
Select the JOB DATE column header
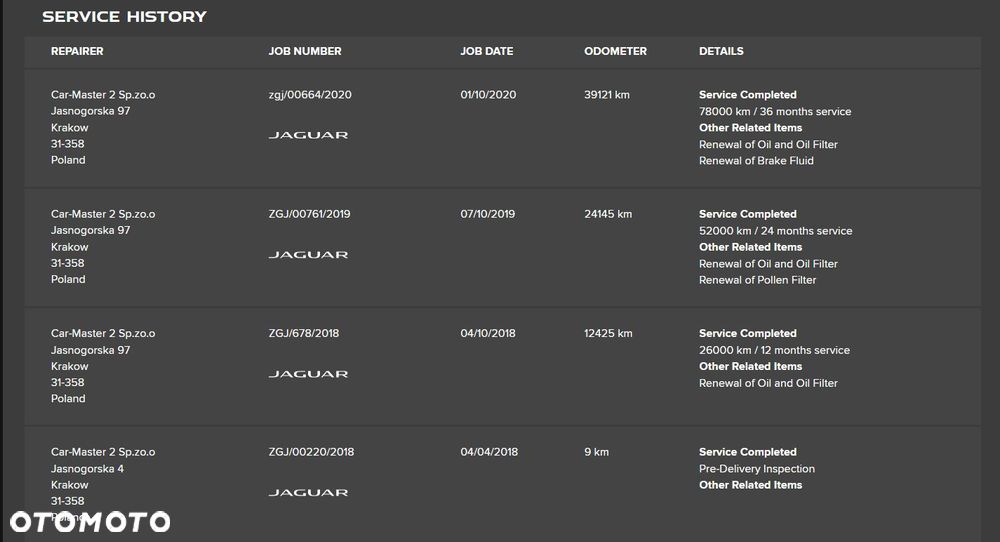(486, 51)
